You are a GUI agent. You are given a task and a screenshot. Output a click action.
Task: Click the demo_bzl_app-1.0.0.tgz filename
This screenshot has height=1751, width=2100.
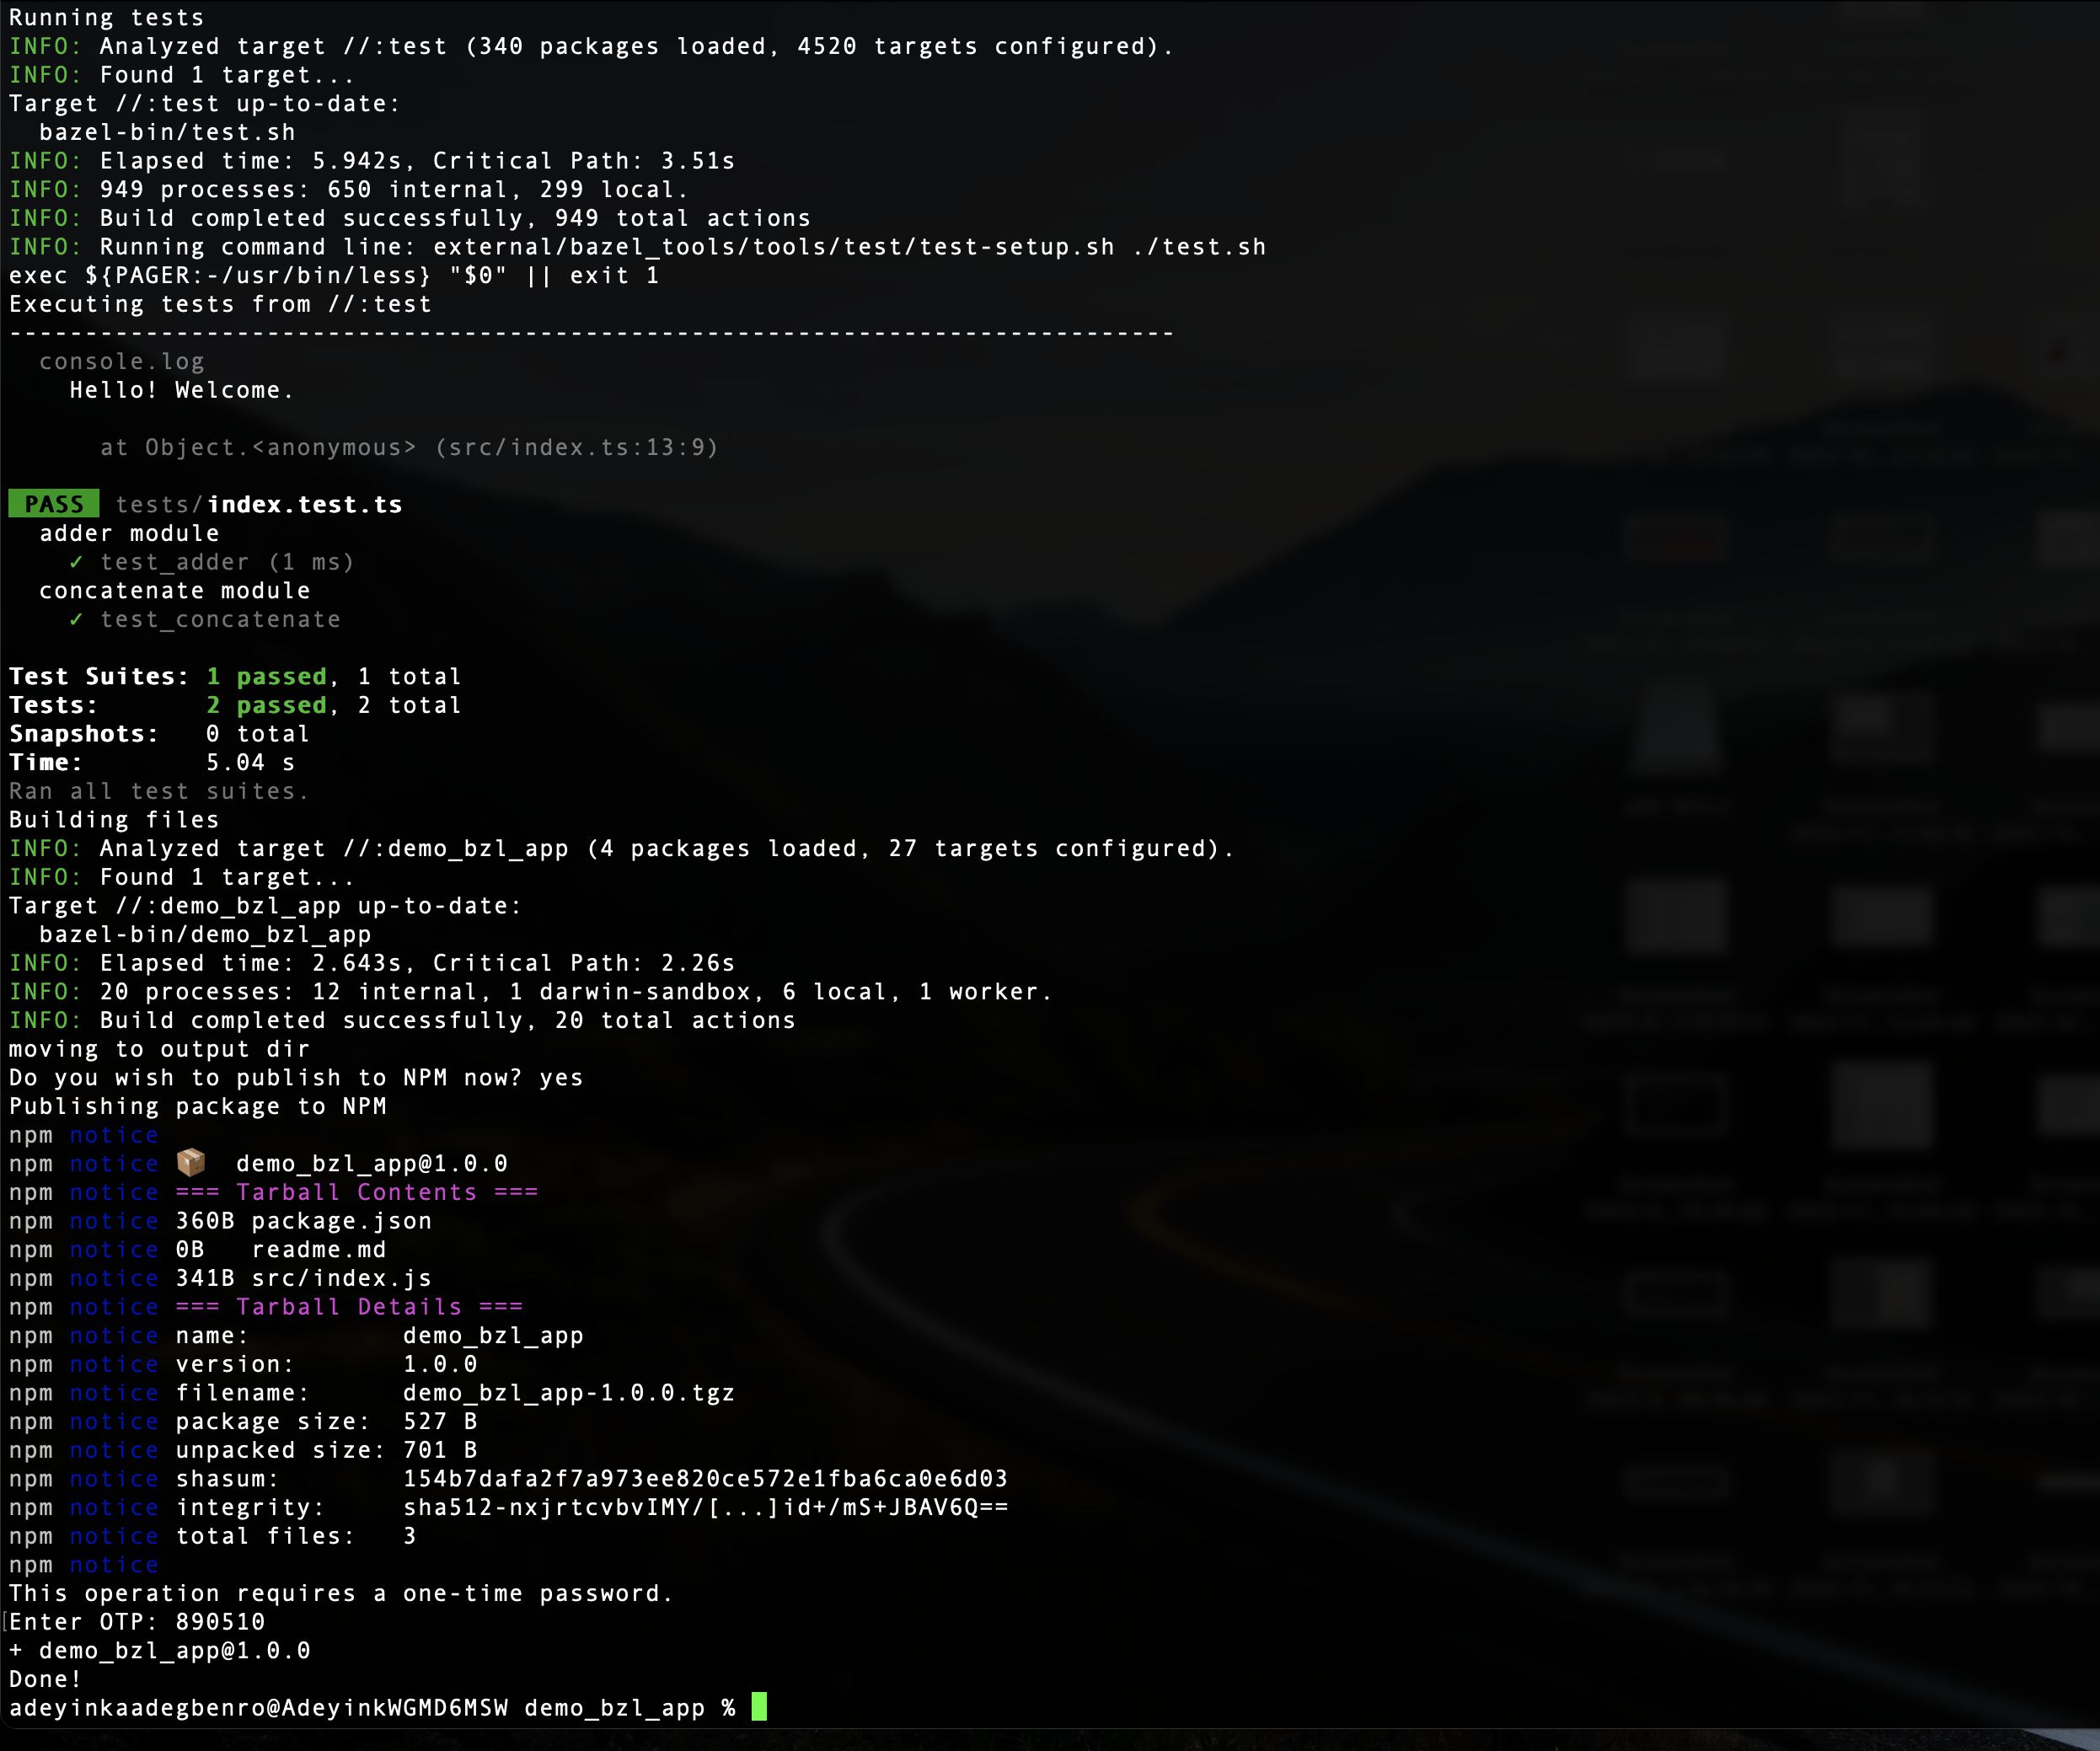coord(568,1392)
